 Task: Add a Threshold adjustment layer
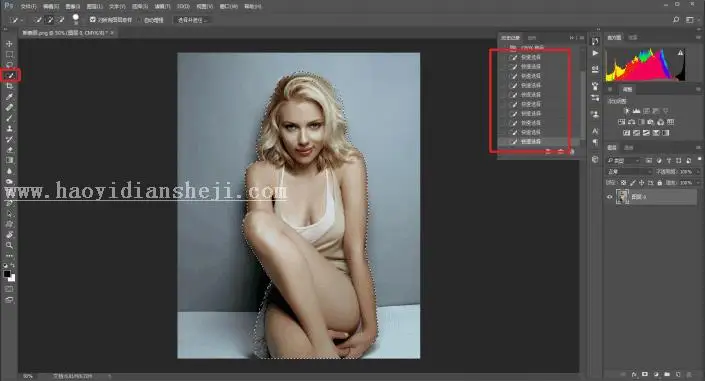(646, 133)
